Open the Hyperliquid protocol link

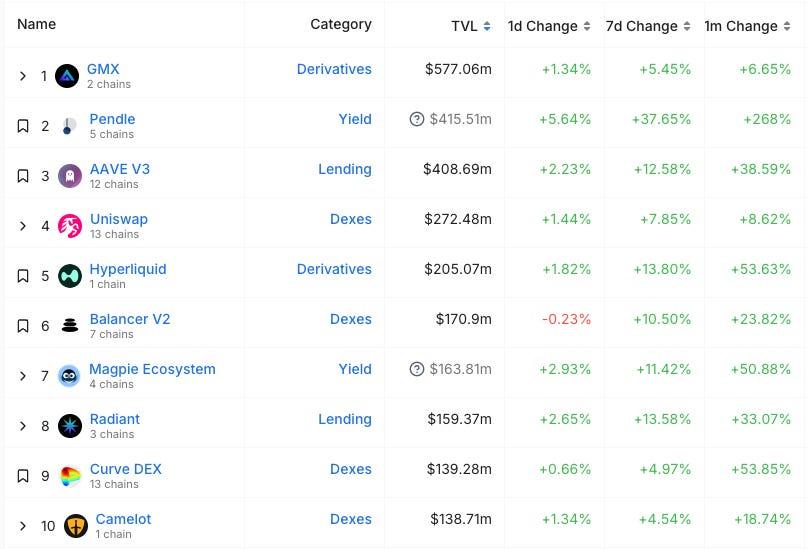pyautogui.click(x=128, y=269)
